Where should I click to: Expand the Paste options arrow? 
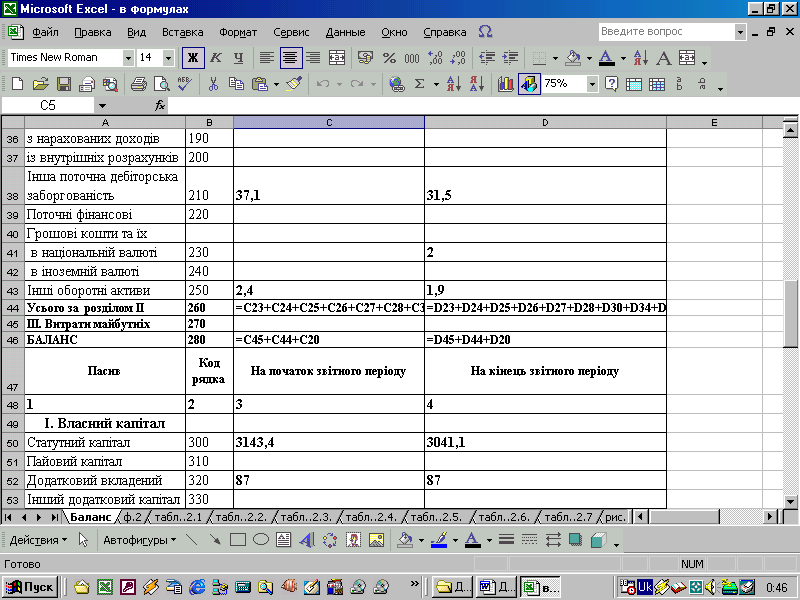click(x=276, y=84)
